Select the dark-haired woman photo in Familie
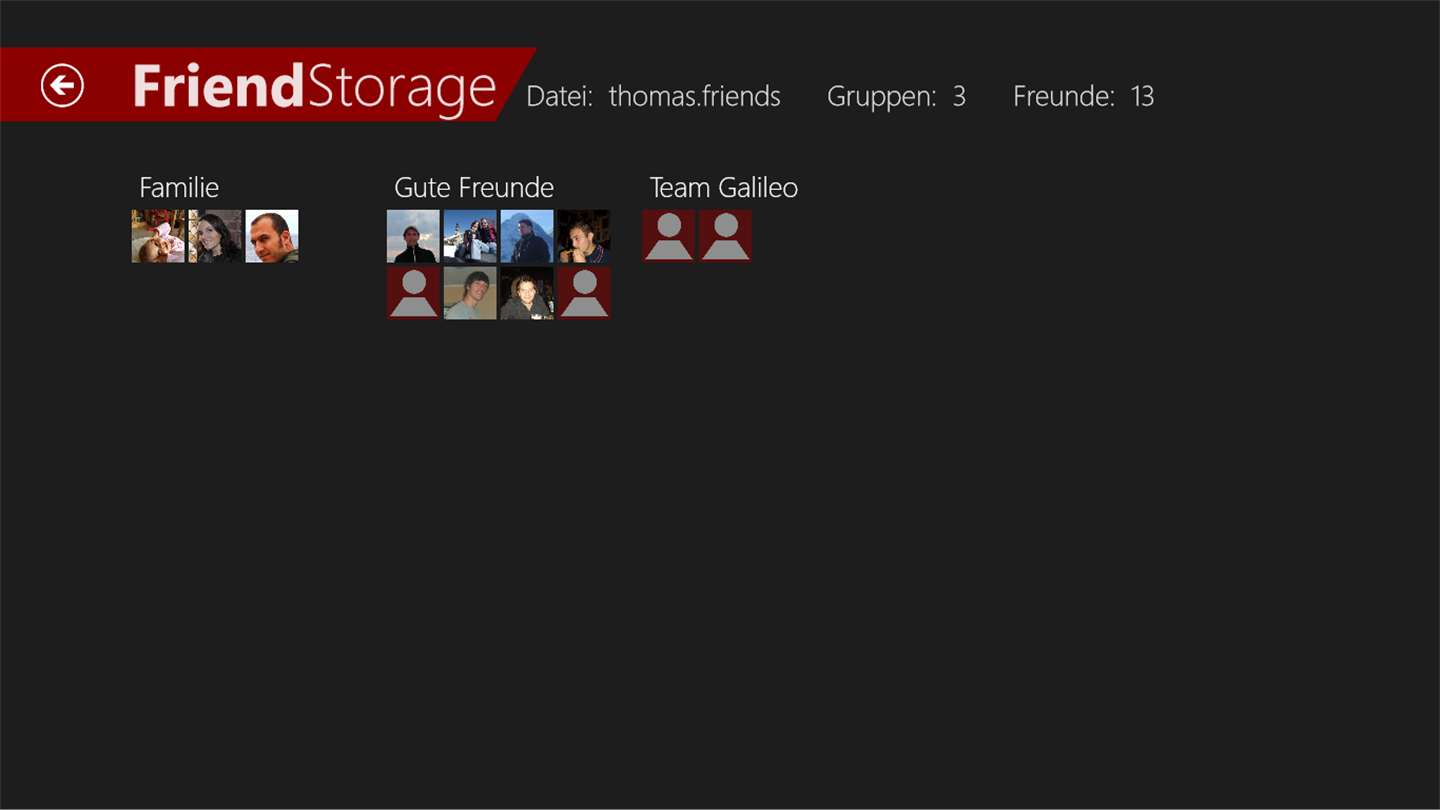This screenshot has width=1440, height=810. 215,236
